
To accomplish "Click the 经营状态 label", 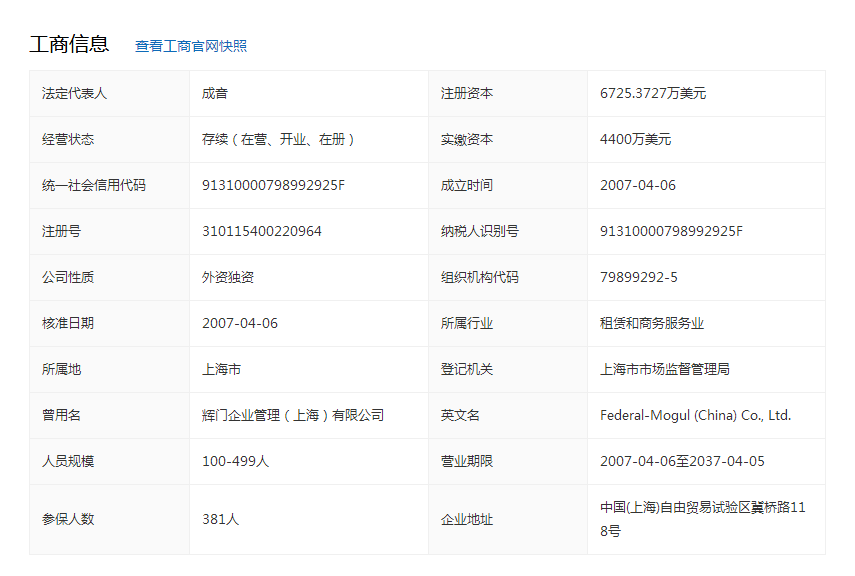I will (x=68, y=139).
